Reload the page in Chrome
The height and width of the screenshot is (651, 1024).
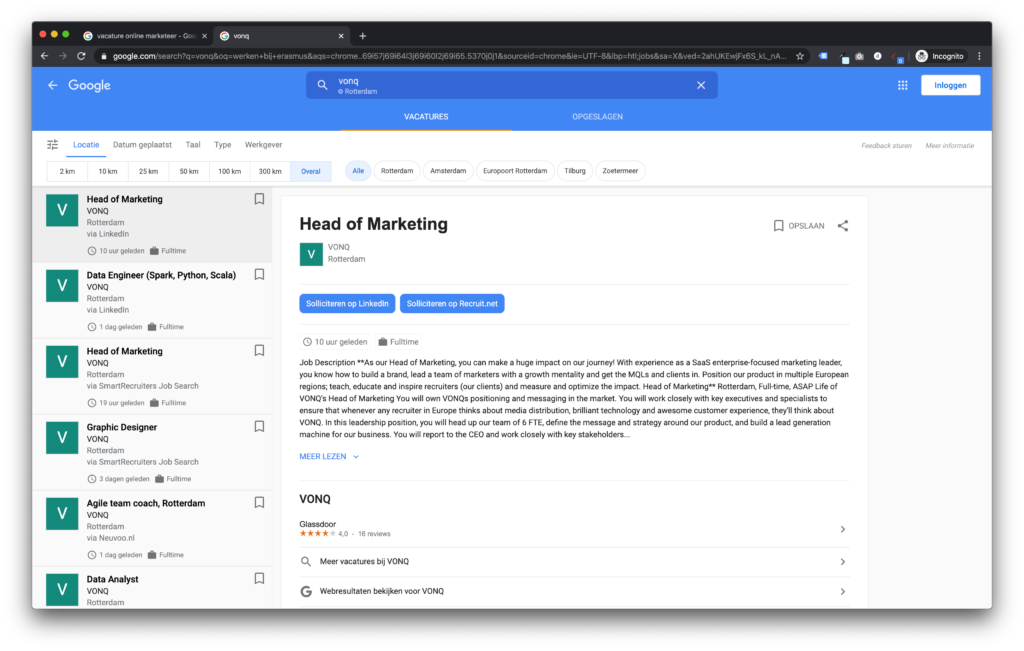coord(81,56)
